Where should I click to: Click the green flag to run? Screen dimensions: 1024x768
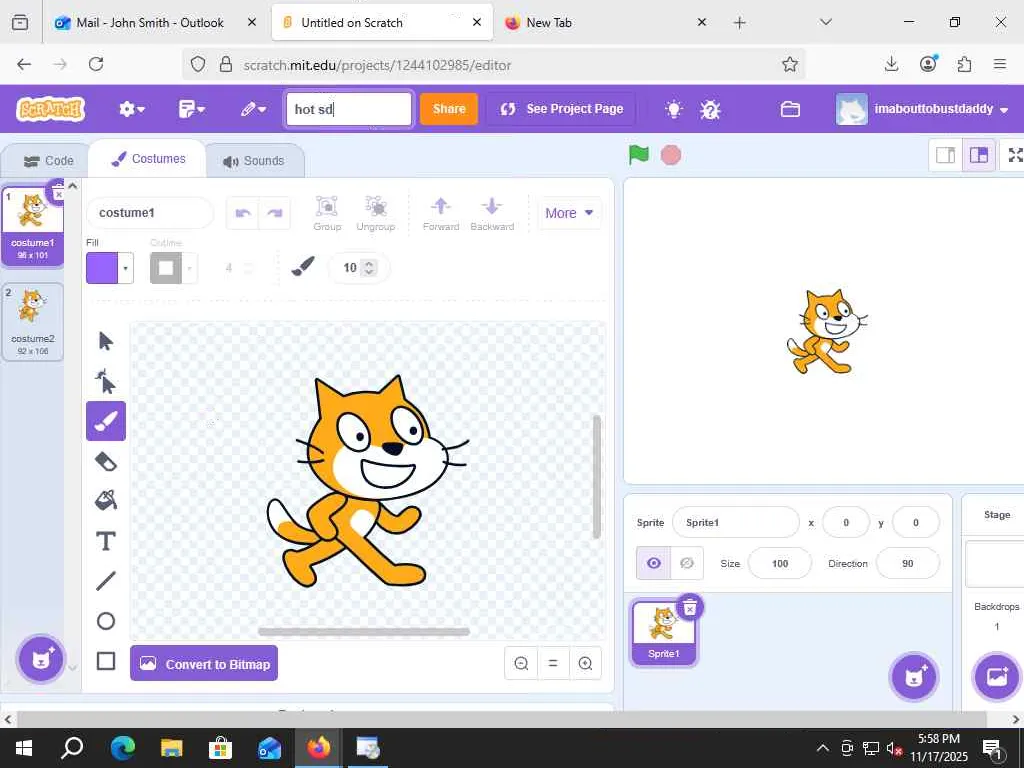click(639, 155)
